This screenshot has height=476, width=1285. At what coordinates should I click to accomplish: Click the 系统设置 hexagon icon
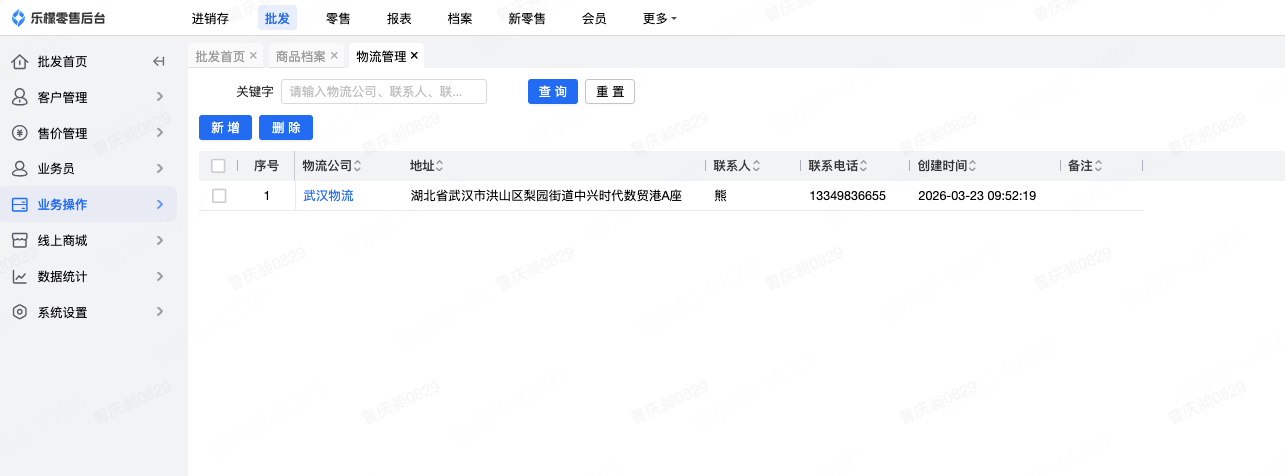(x=19, y=312)
